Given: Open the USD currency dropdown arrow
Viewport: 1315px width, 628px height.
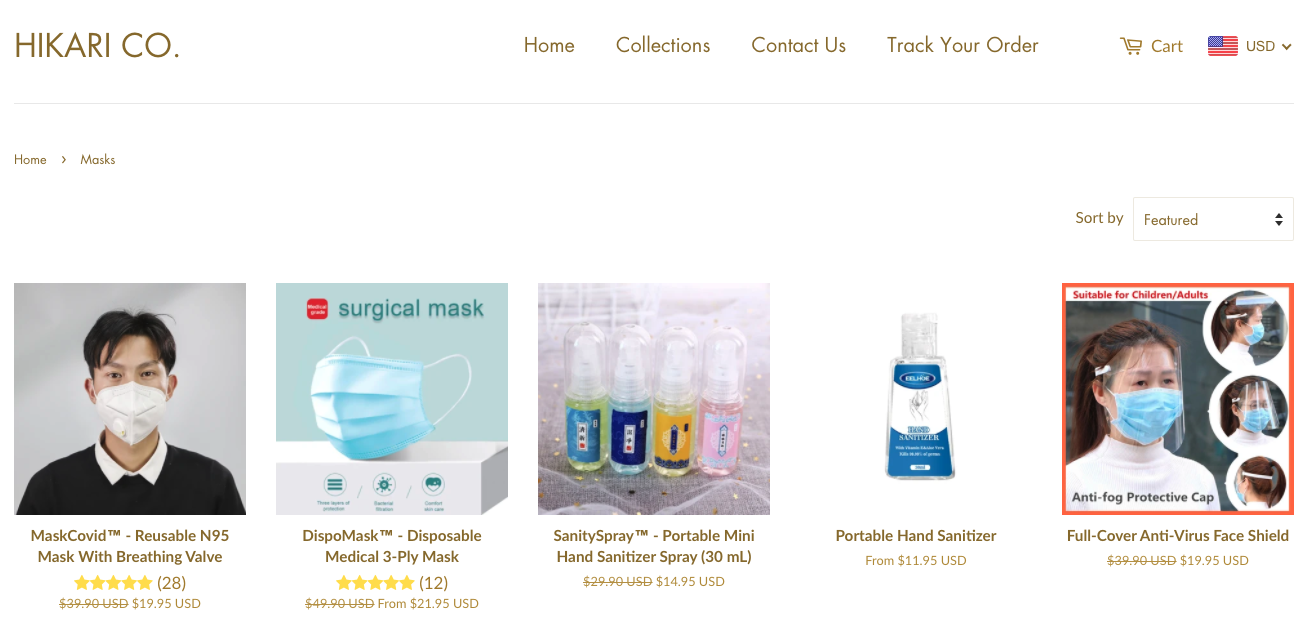Looking at the screenshot, I should click(1286, 47).
